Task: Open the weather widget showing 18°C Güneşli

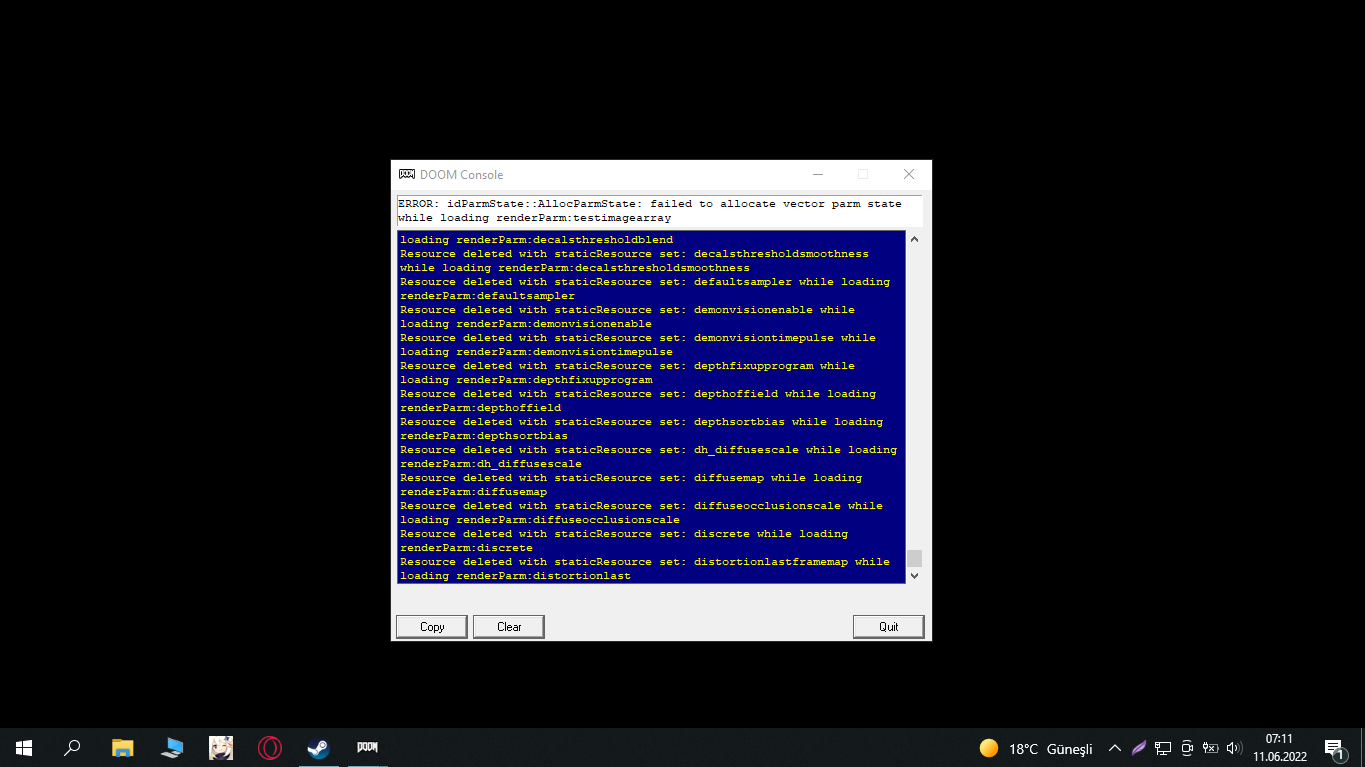Action: click(1036, 748)
